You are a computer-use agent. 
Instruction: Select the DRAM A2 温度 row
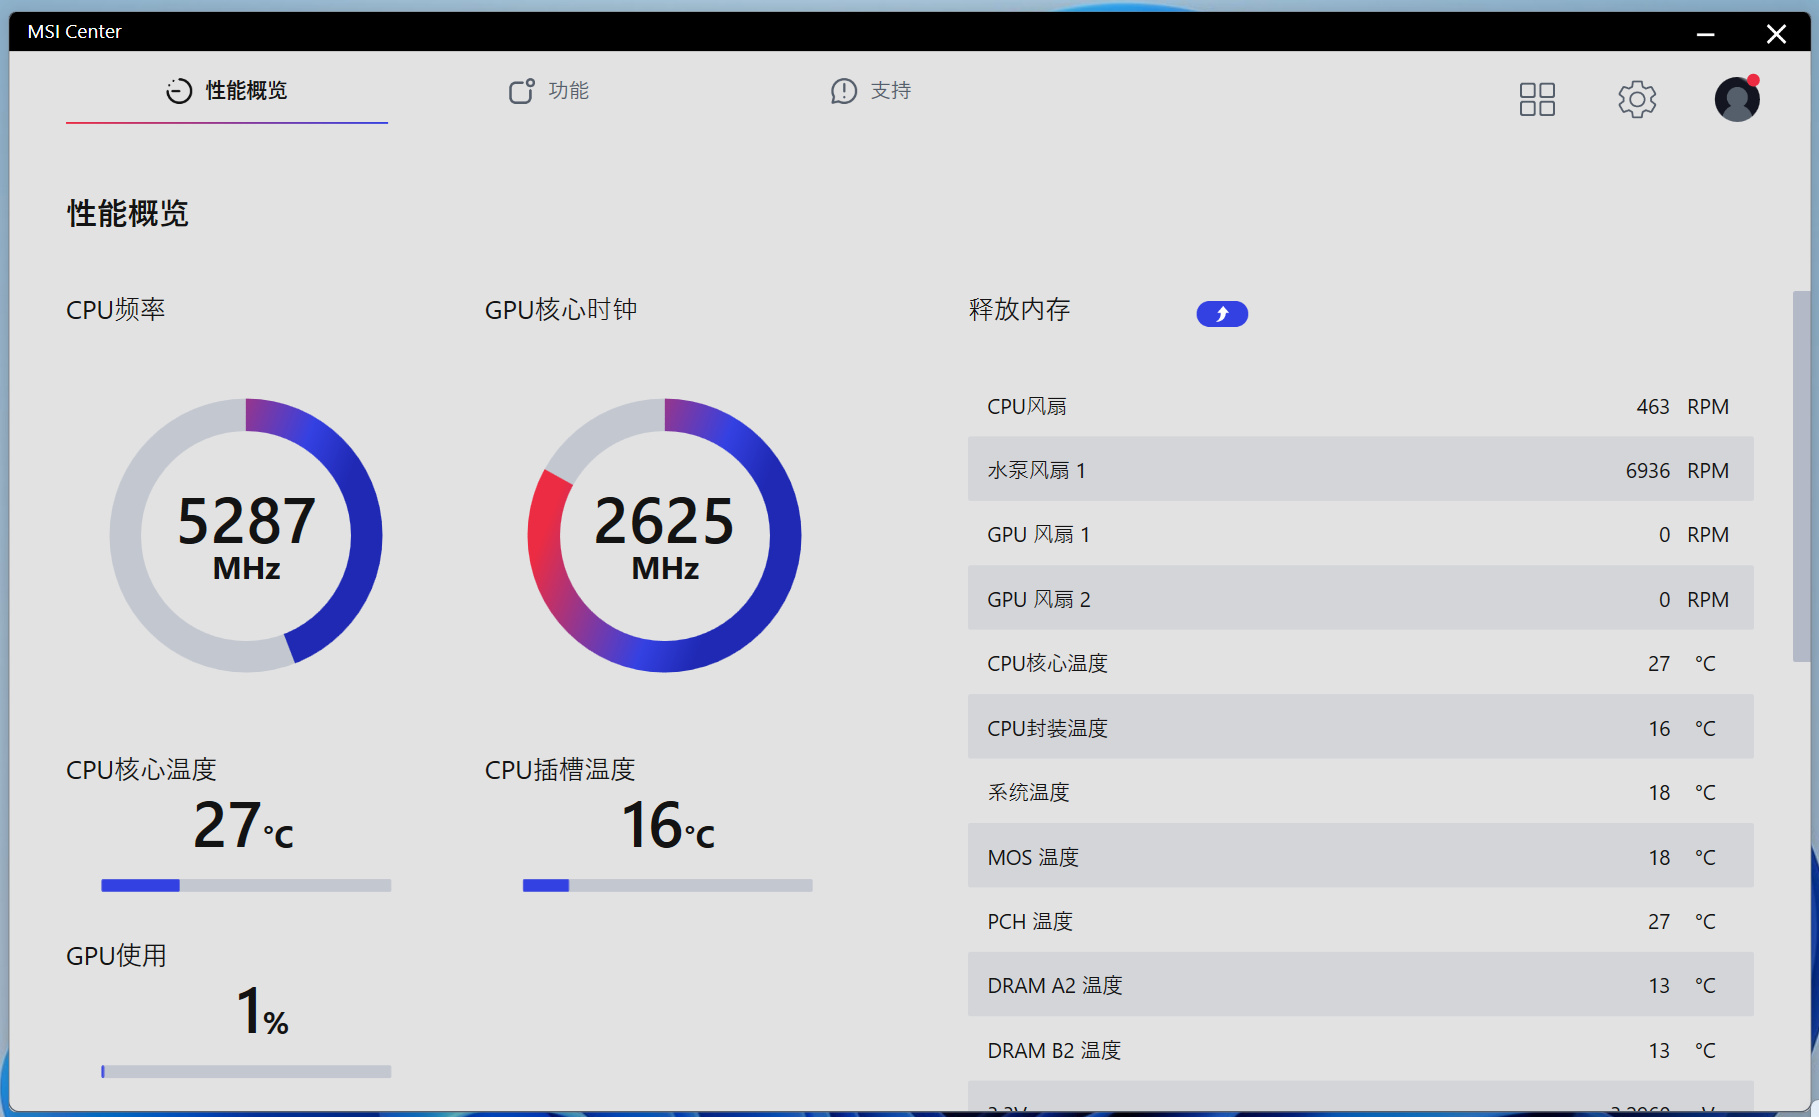pos(1361,985)
